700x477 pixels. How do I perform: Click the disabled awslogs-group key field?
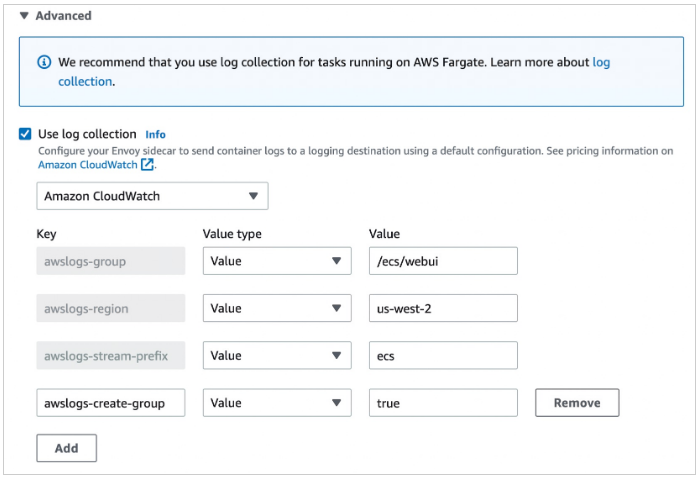pyautogui.click(x=111, y=261)
